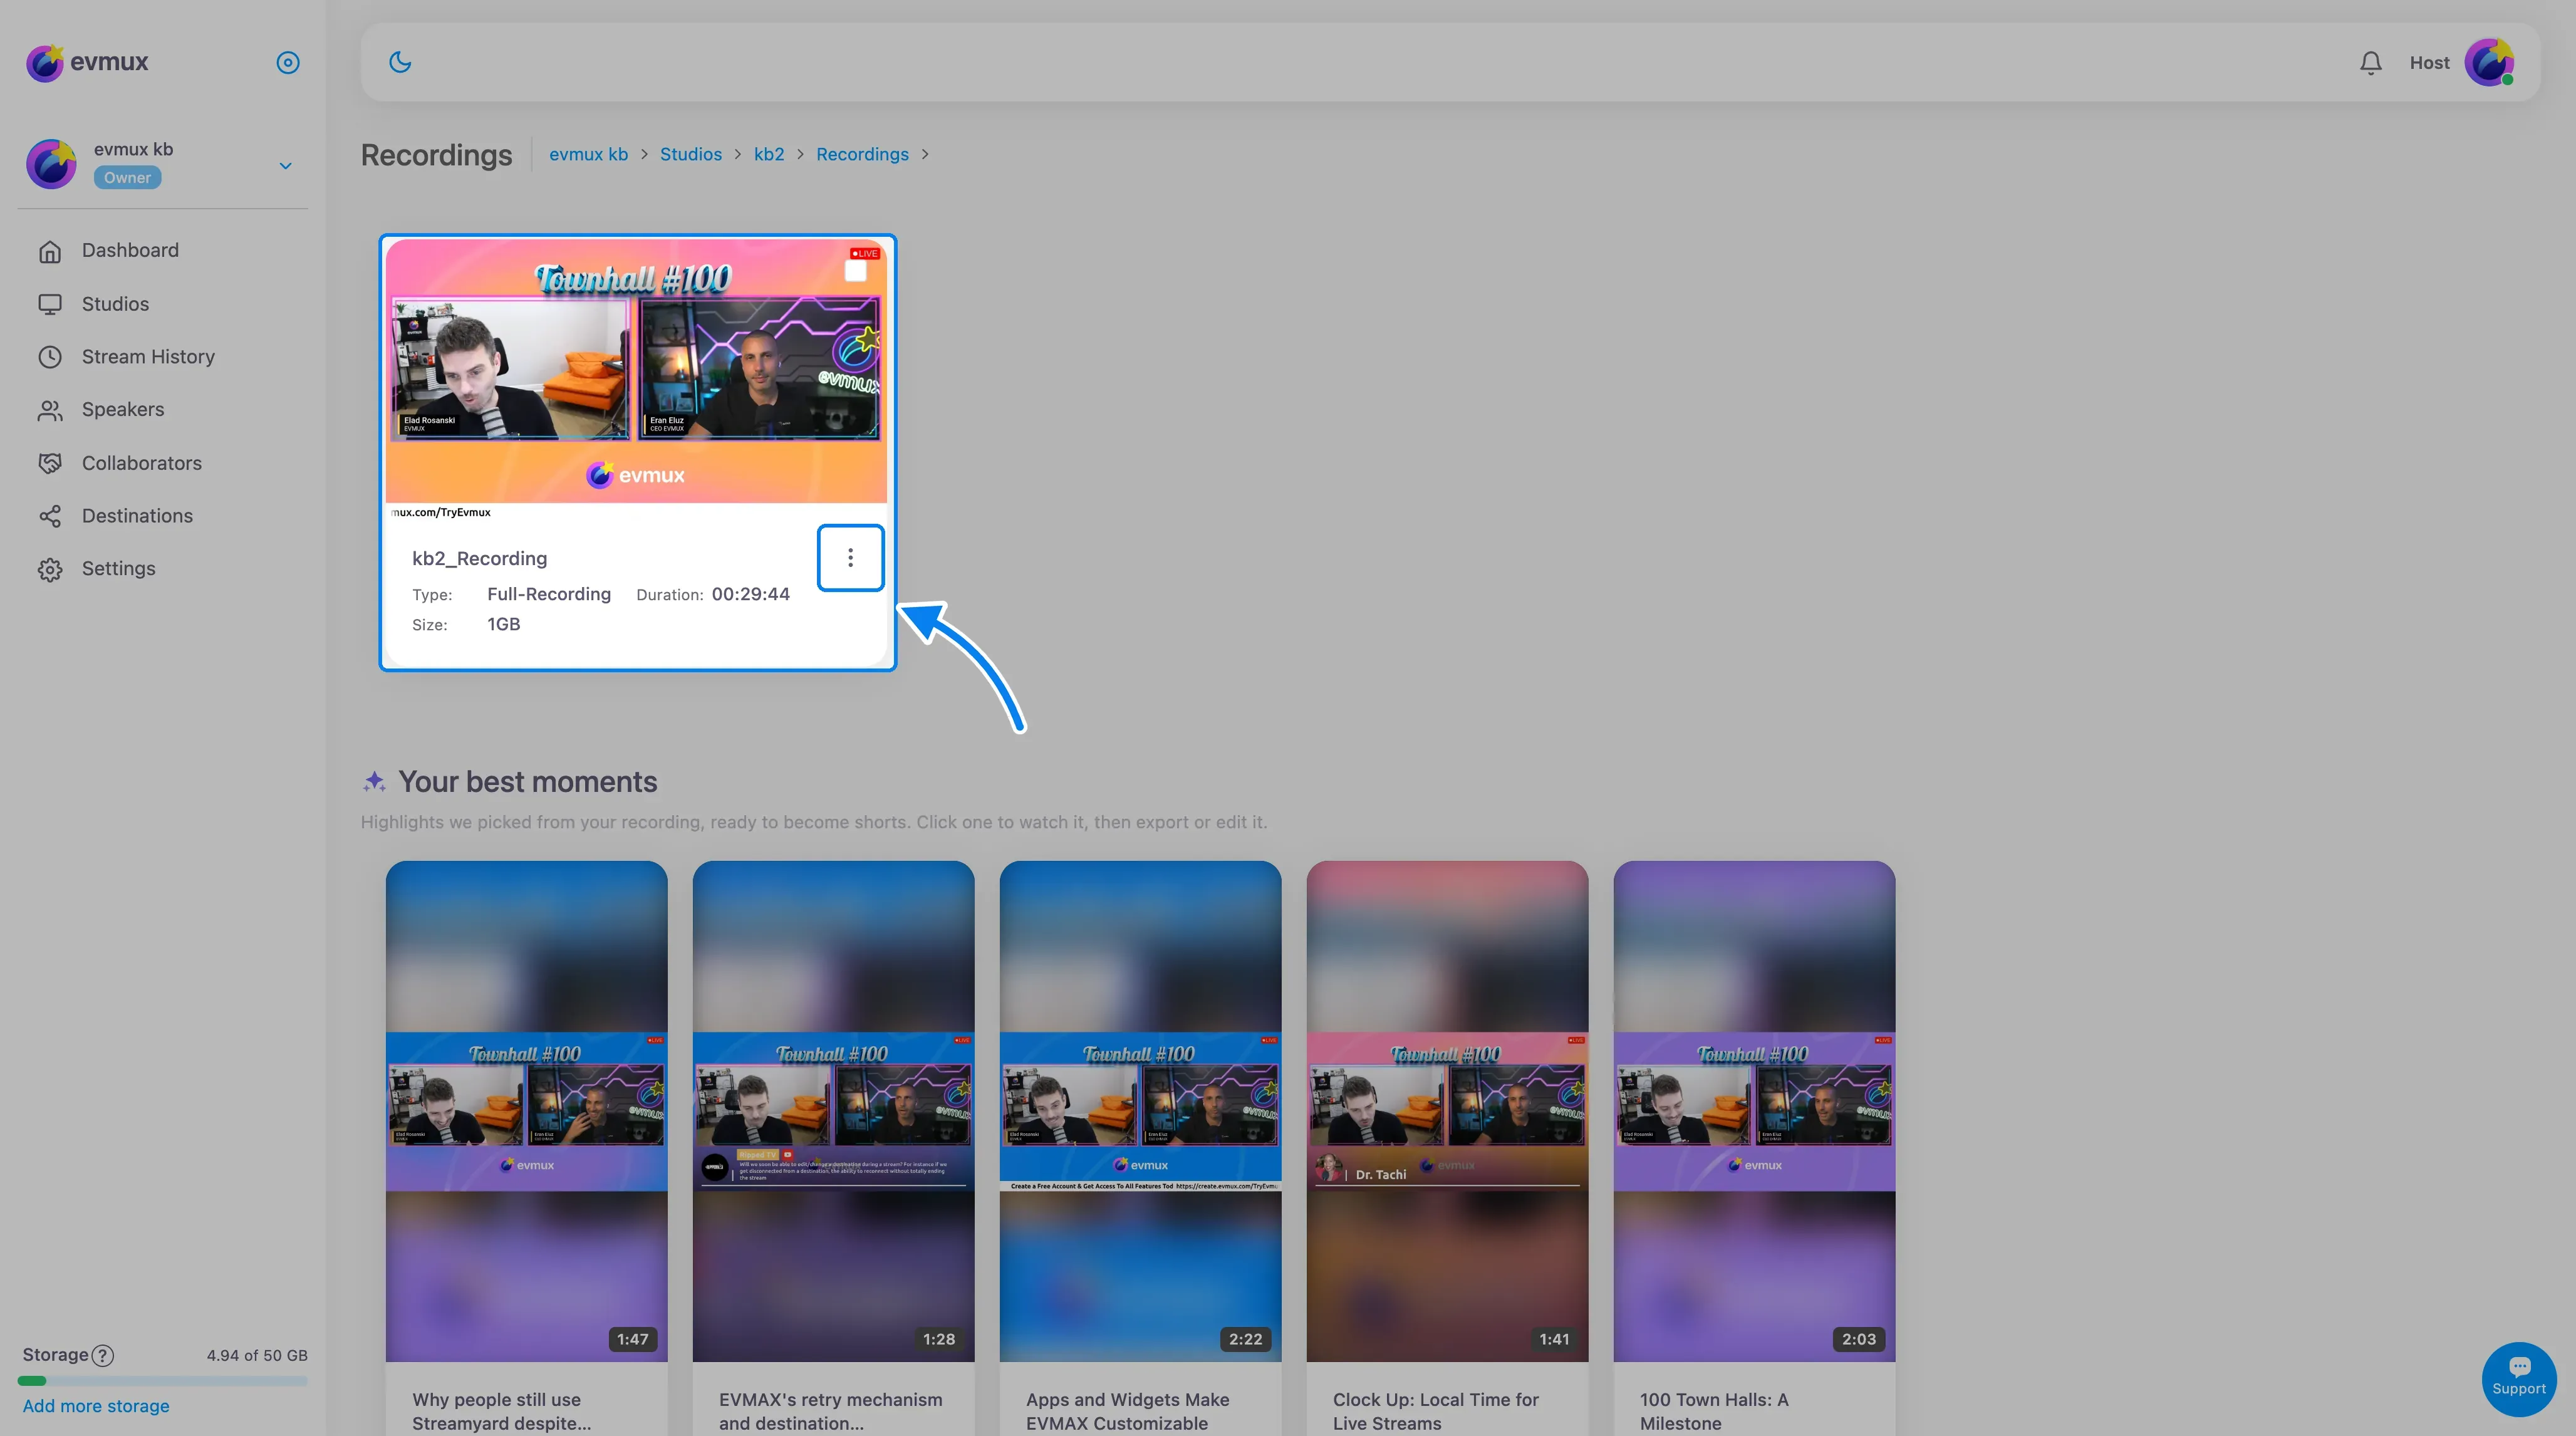Image resolution: width=2576 pixels, height=1436 pixels.
Task: Click the '4.94 of 50 GB' storage text
Action: (x=257, y=1356)
